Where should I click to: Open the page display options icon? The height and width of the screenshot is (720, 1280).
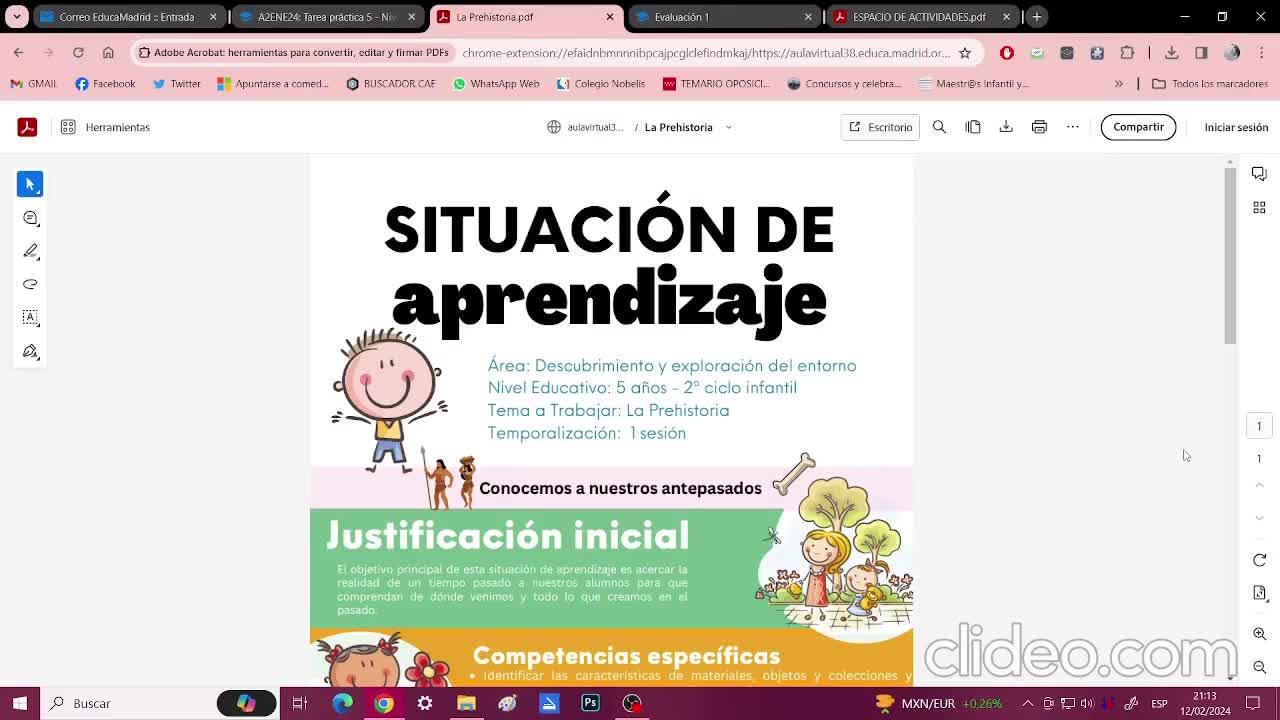(1259, 593)
